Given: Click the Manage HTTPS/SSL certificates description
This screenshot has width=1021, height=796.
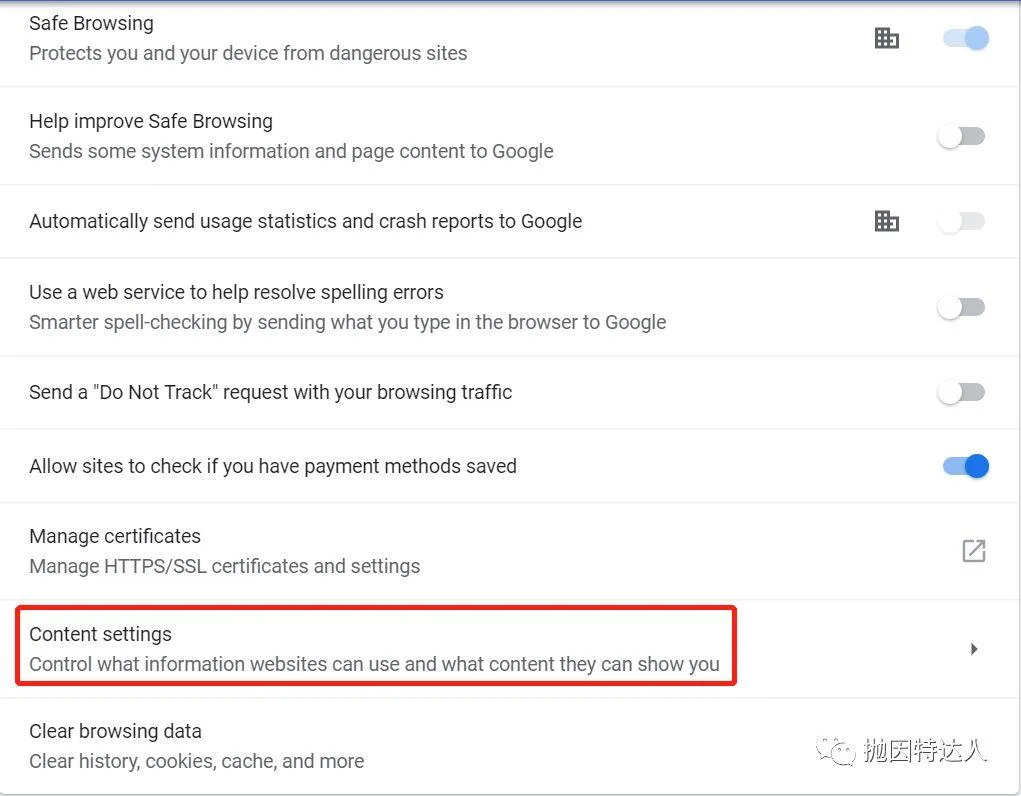Looking at the screenshot, I should point(225,566).
